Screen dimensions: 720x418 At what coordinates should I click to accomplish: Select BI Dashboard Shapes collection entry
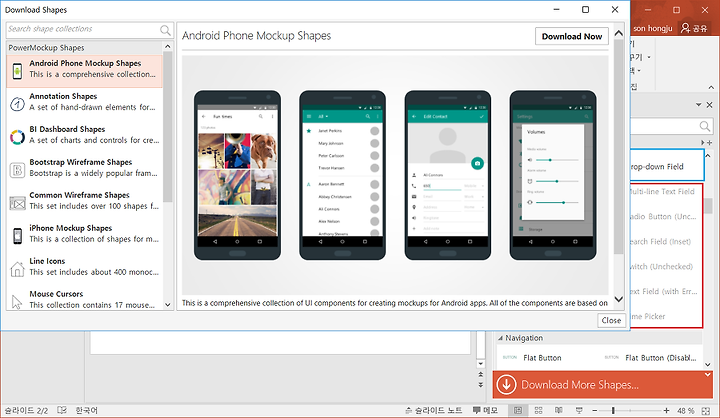pyautogui.click(x=84, y=135)
